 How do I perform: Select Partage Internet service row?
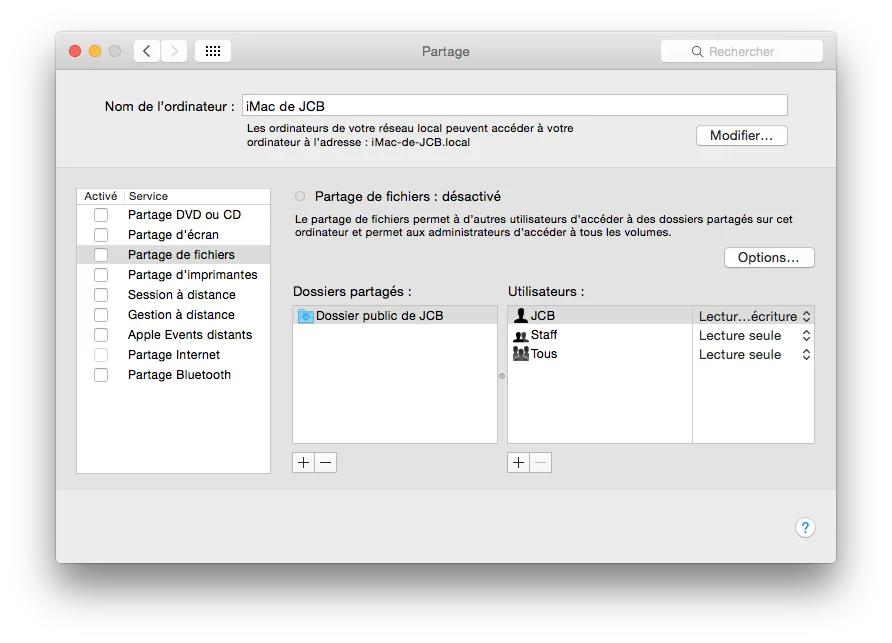[174, 355]
